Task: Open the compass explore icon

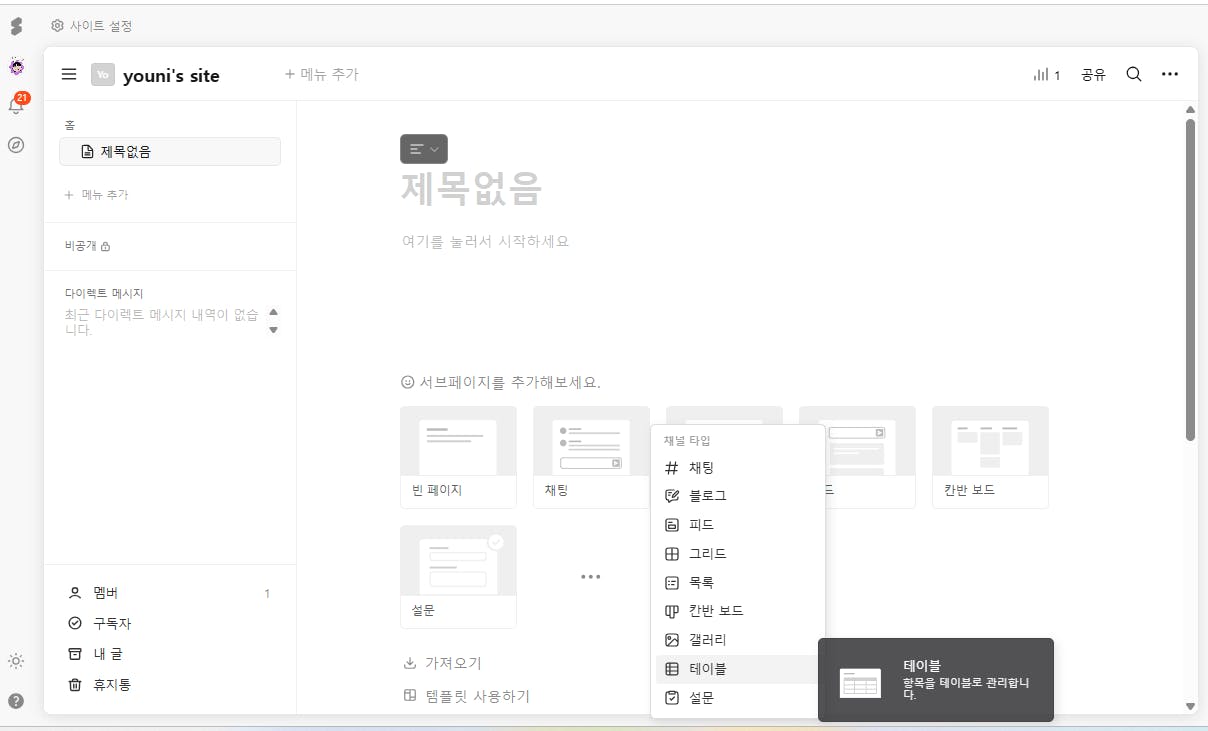Action: click(16, 145)
